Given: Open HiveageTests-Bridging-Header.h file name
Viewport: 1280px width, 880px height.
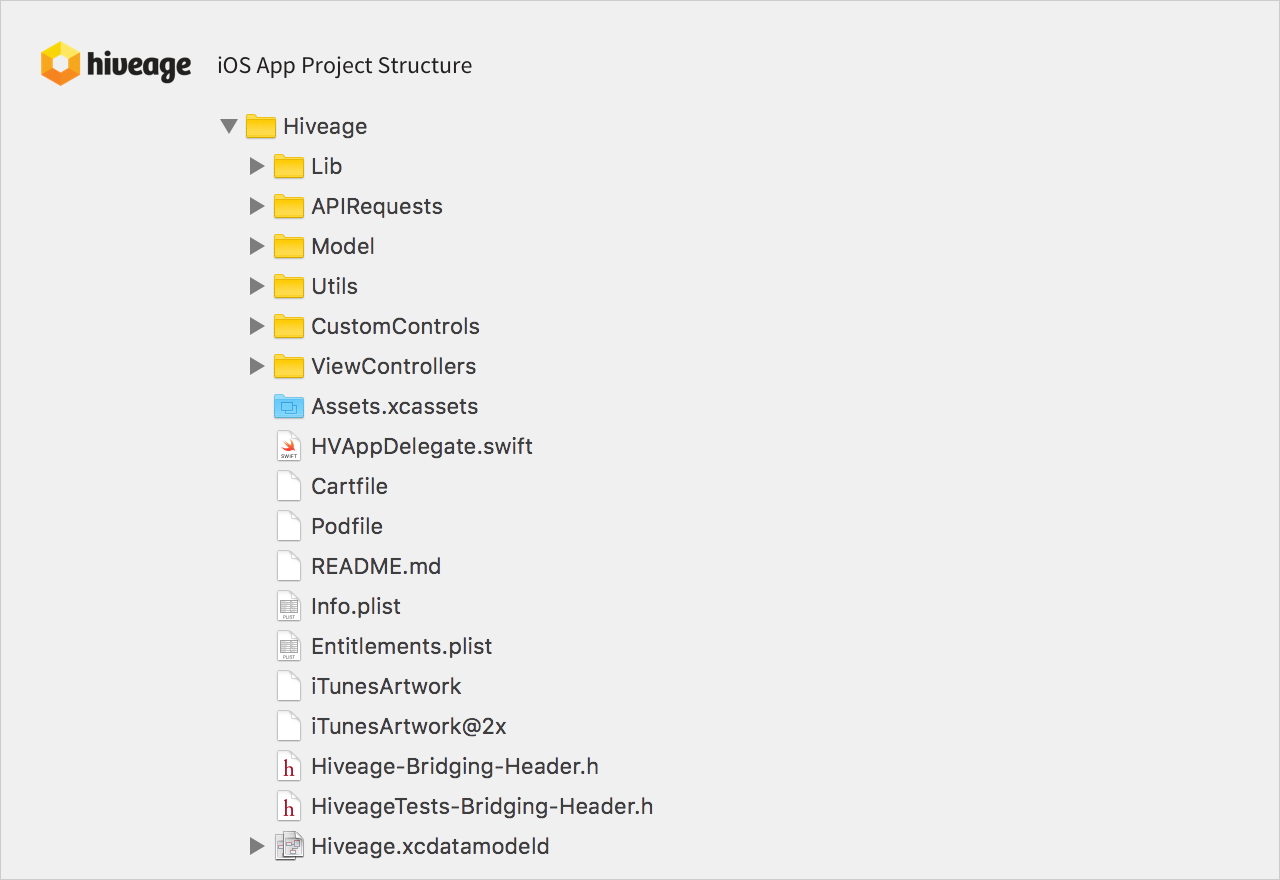Looking at the screenshot, I should click(482, 806).
